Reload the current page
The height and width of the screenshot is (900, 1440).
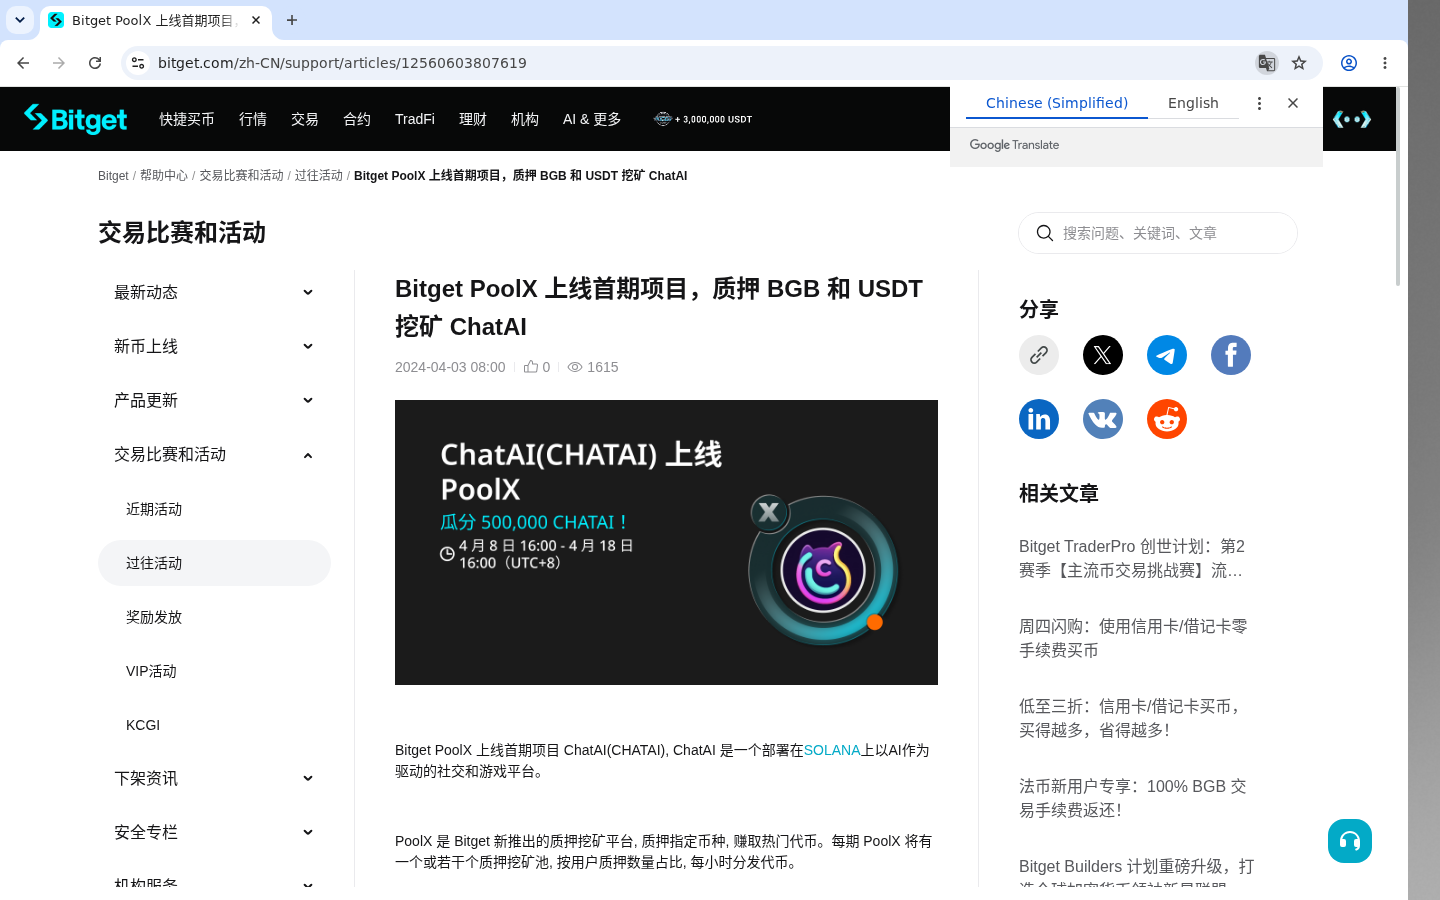point(95,63)
